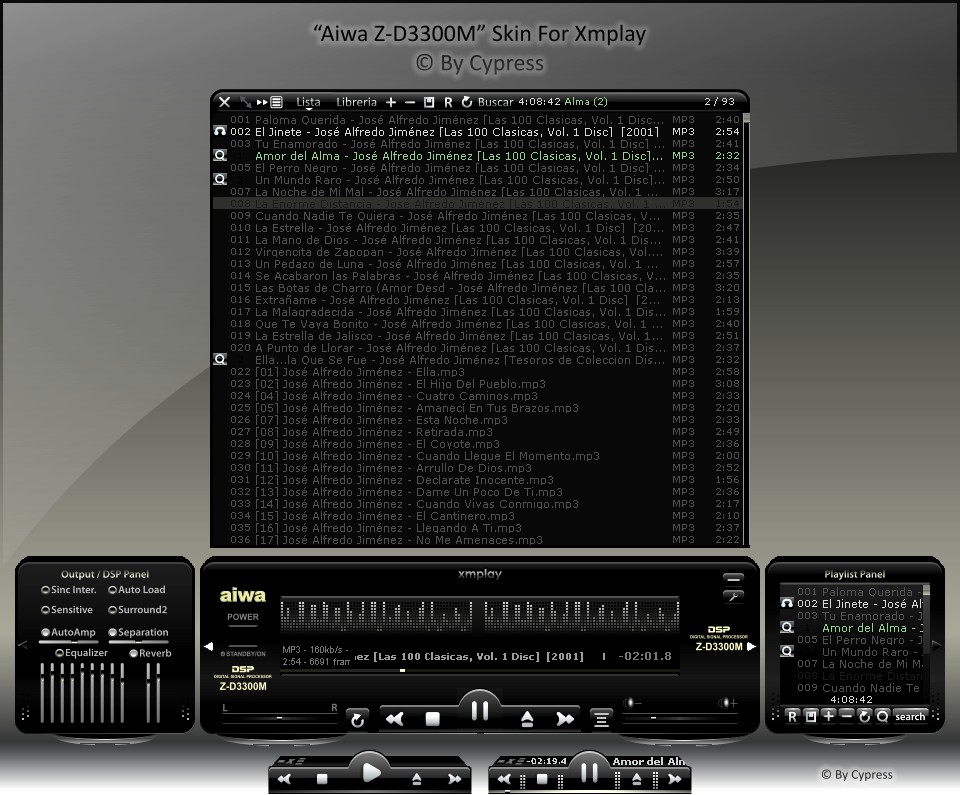Select the Lista tab
Viewport: 960px width, 795px height.
pos(307,101)
